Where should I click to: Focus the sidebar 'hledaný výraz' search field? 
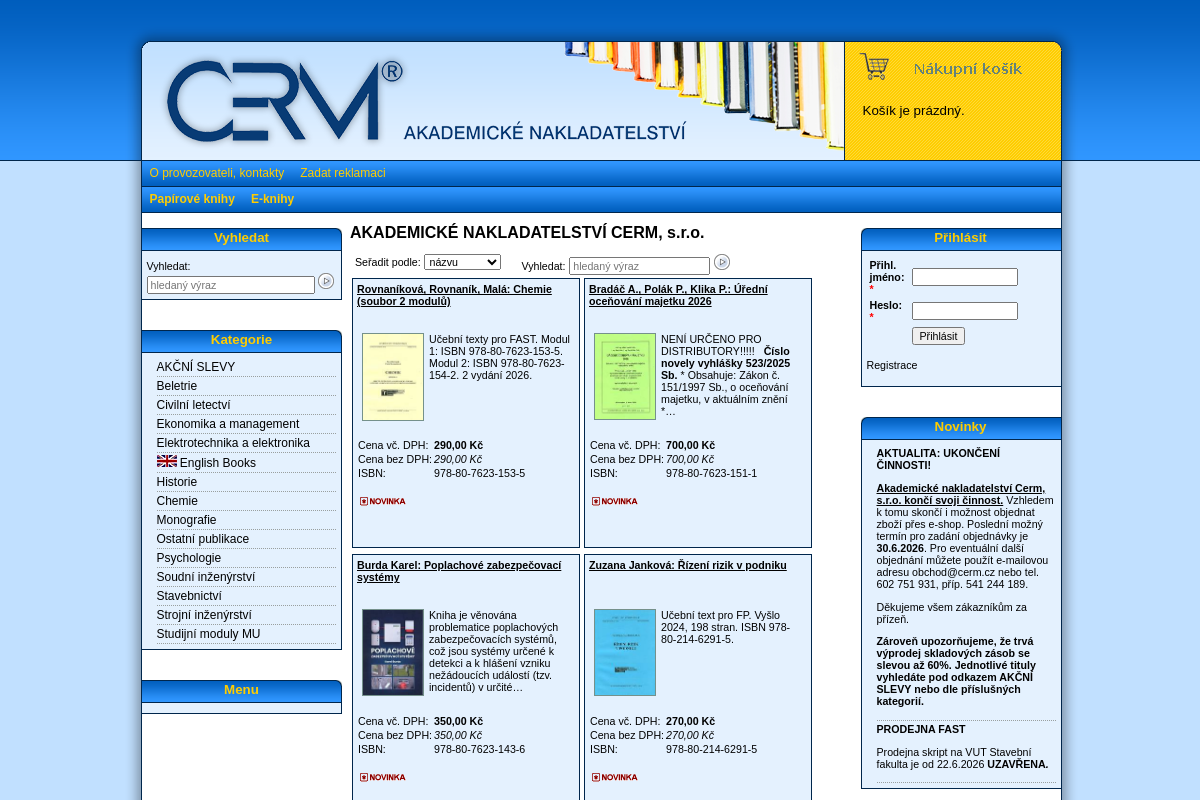point(231,285)
